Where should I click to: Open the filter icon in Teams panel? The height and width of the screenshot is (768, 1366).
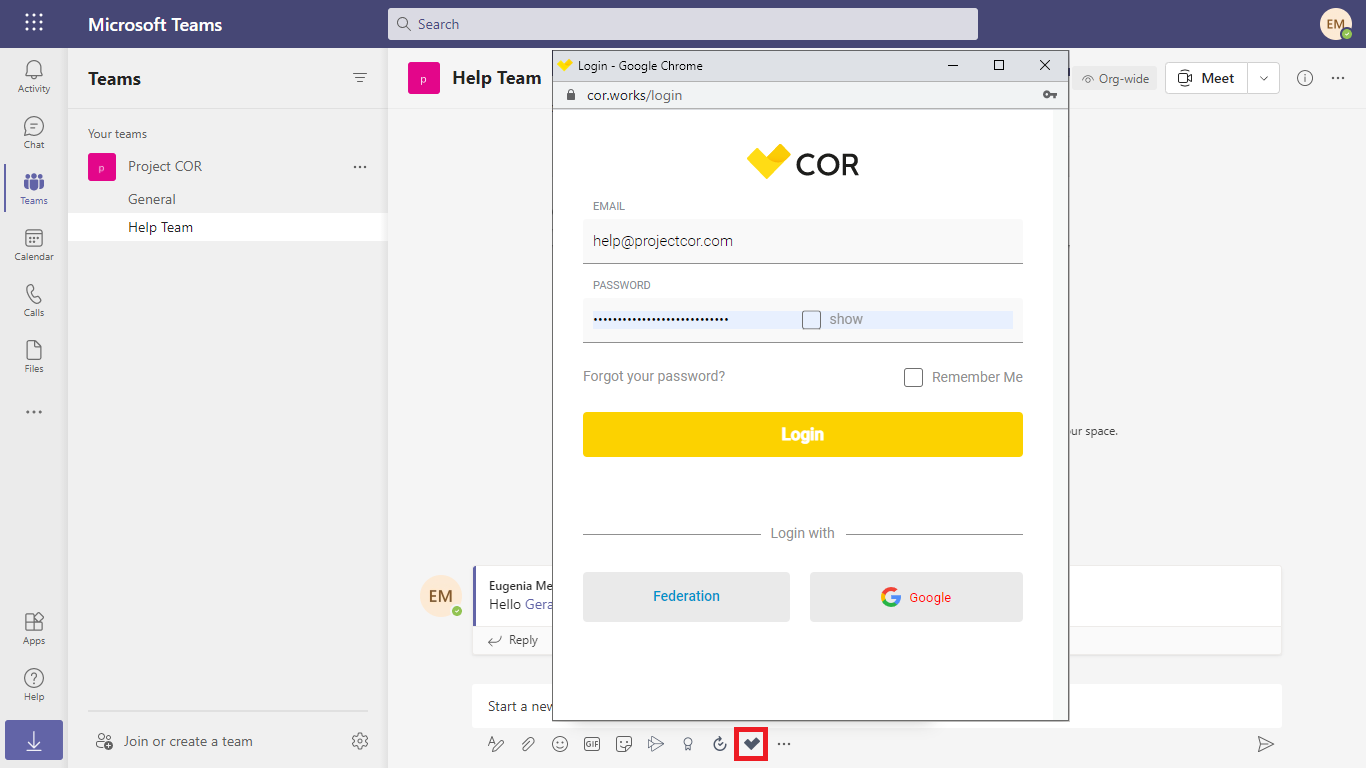point(360,78)
